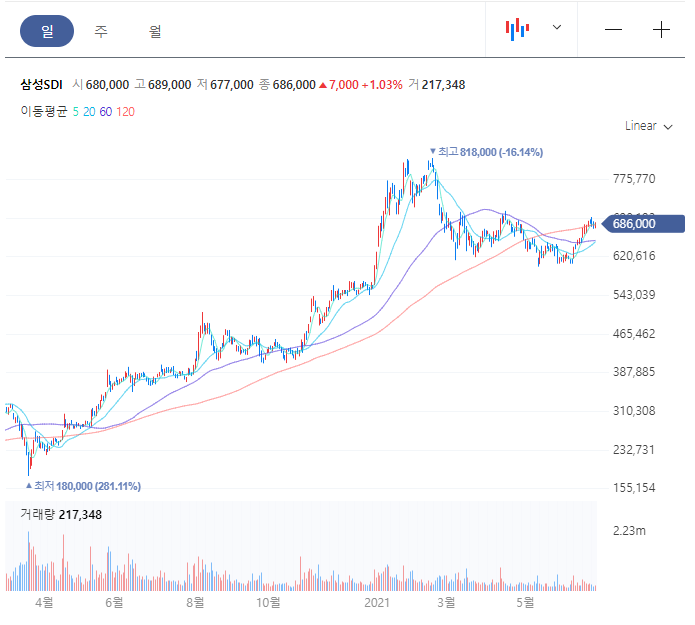Toggle the 120-day moving average
695x625 pixels.
point(125,112)
